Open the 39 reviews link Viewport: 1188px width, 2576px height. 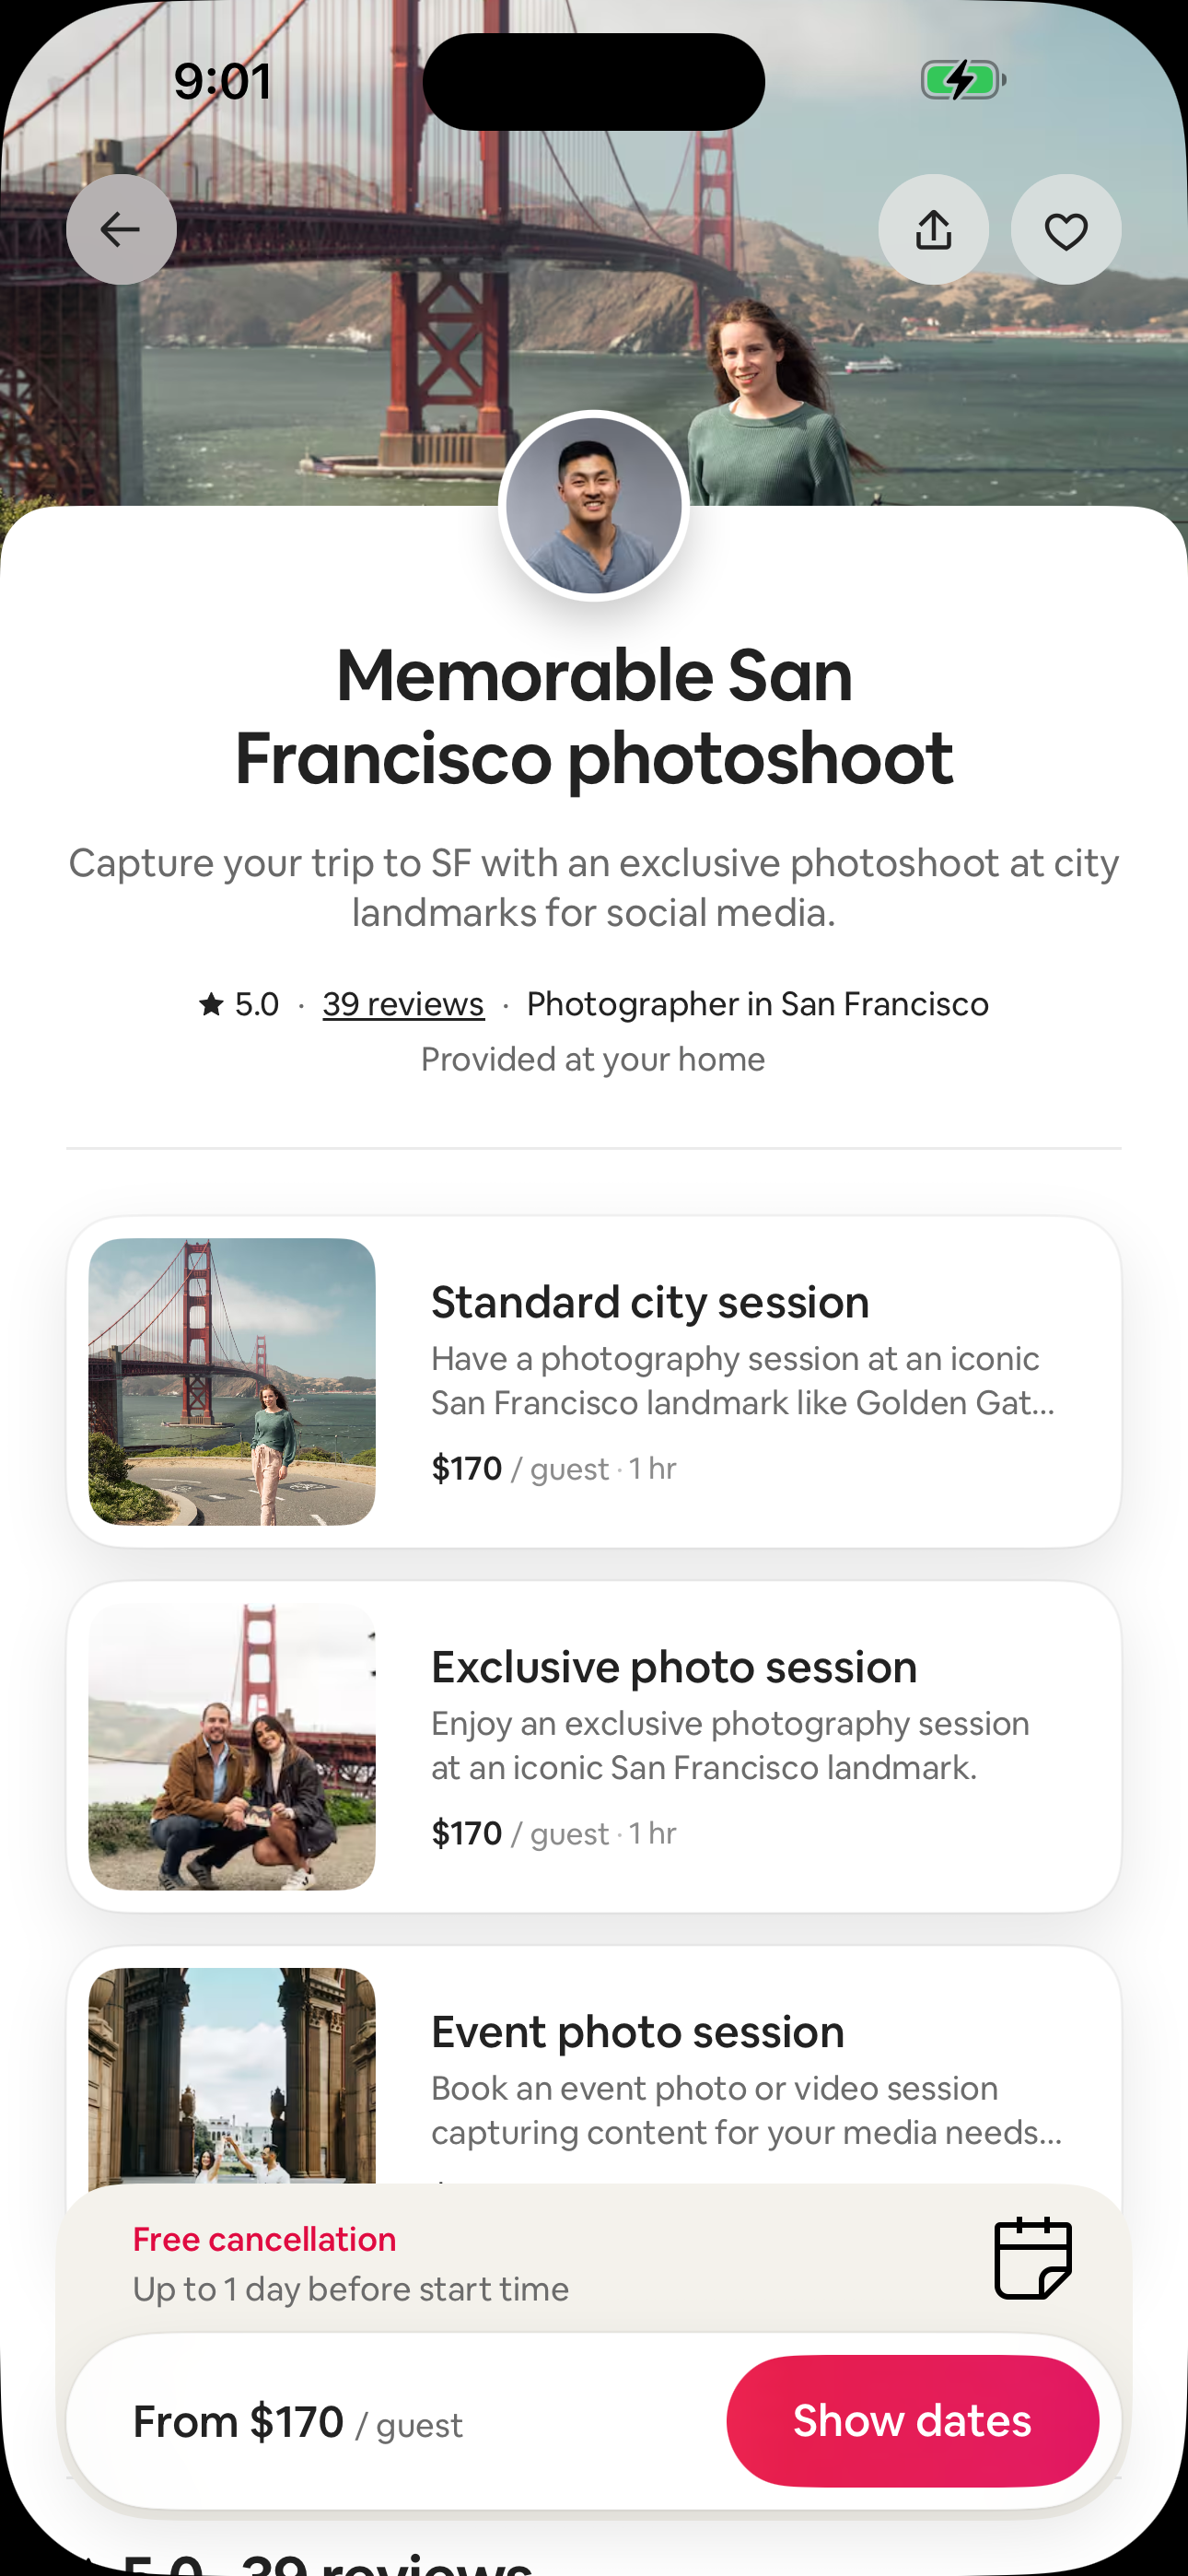403,1004
